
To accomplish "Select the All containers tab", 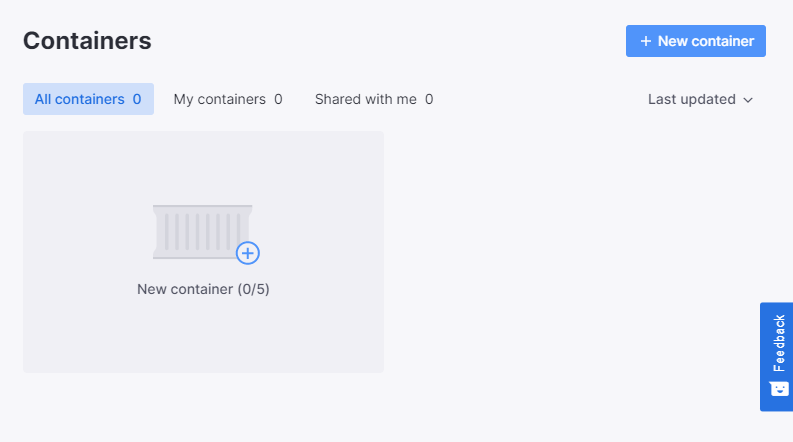I will (89, 99).
